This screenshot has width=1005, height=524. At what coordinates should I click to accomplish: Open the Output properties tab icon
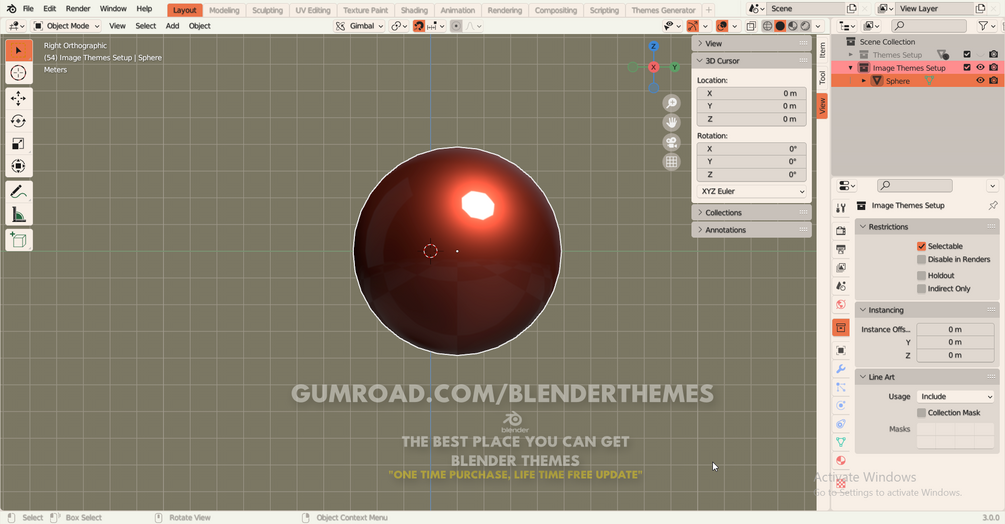(x=841, y=249)
